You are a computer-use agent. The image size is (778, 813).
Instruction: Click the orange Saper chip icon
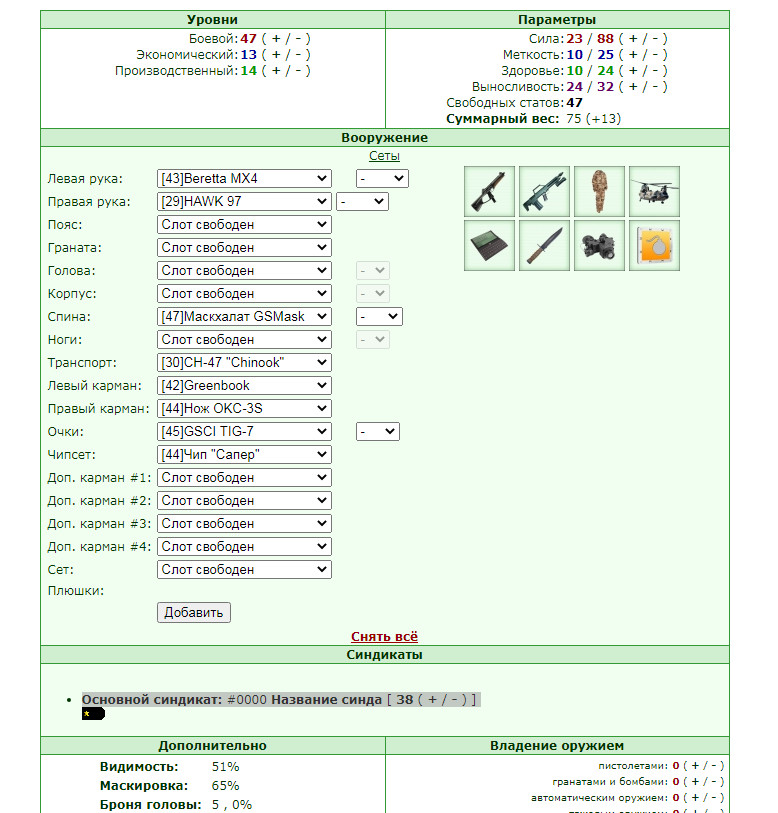654,245
